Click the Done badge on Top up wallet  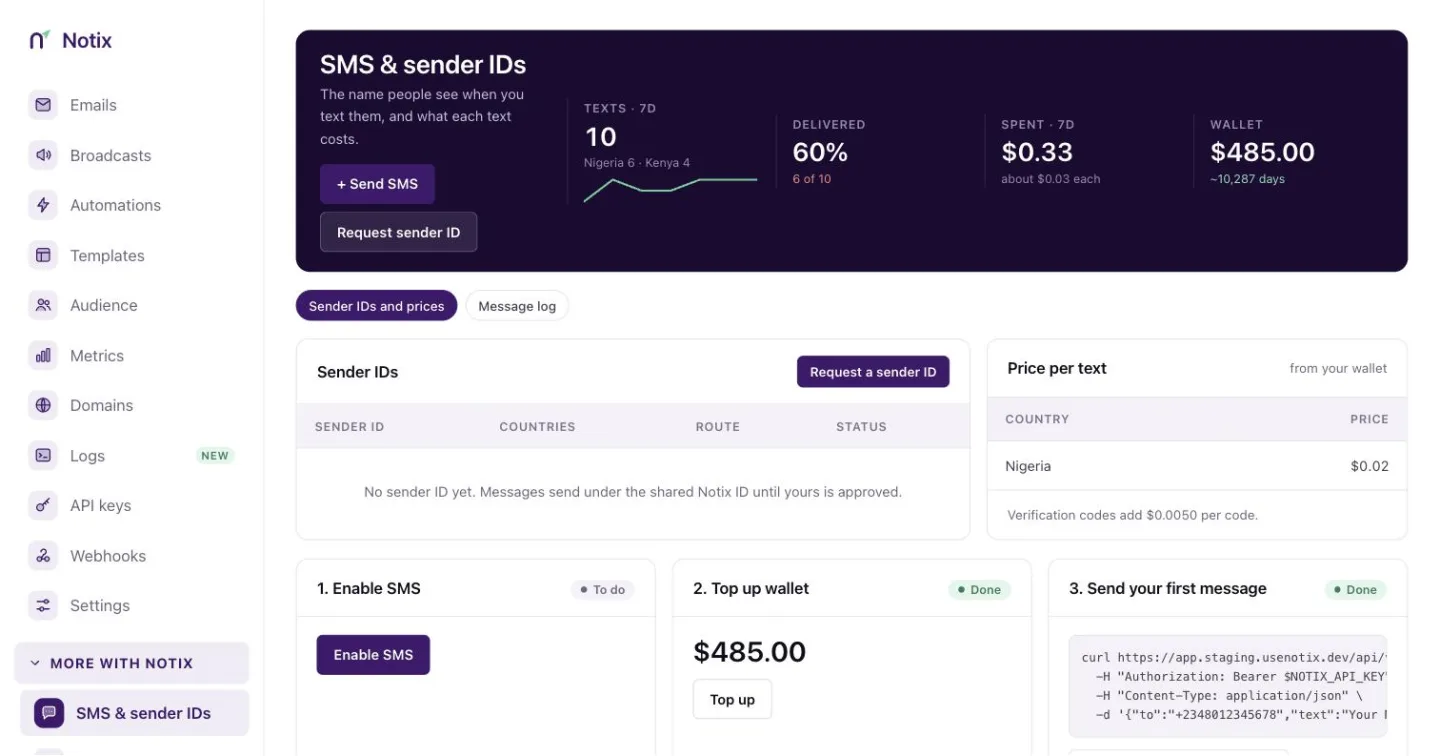click(x=979, y=590)
